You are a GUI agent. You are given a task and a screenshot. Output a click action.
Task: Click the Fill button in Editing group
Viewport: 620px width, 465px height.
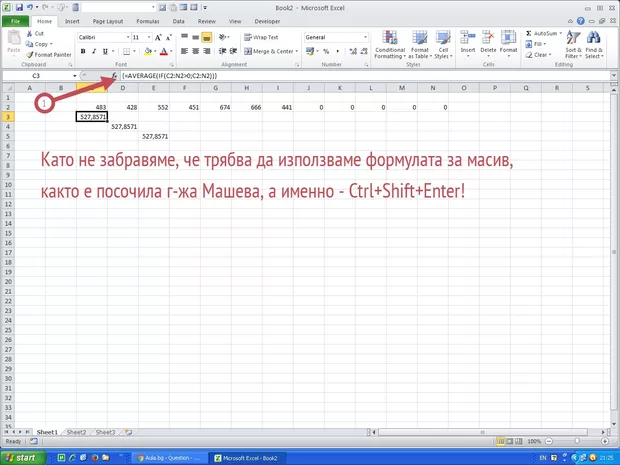coord(536,44)
